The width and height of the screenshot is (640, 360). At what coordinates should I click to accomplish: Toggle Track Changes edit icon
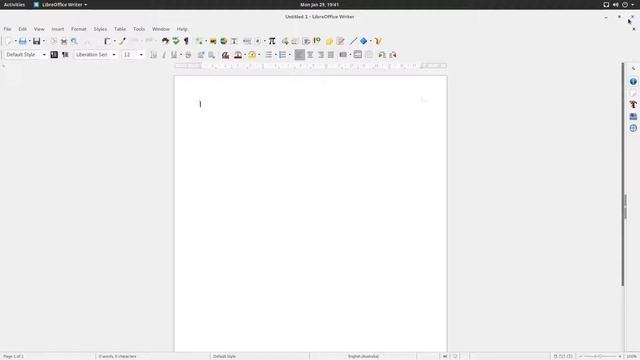coord(340,41)
